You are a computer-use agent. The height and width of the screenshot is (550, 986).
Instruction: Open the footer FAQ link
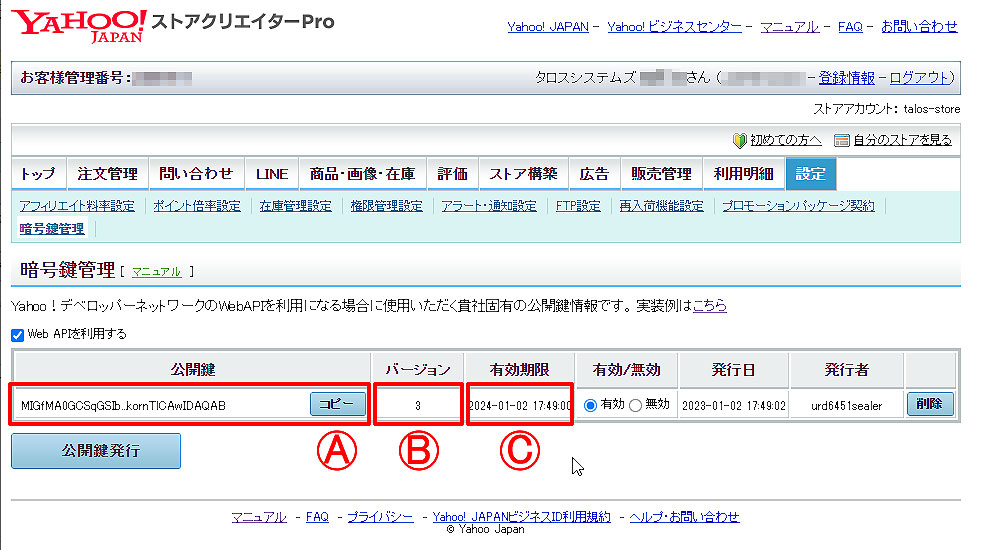[317, 517]
